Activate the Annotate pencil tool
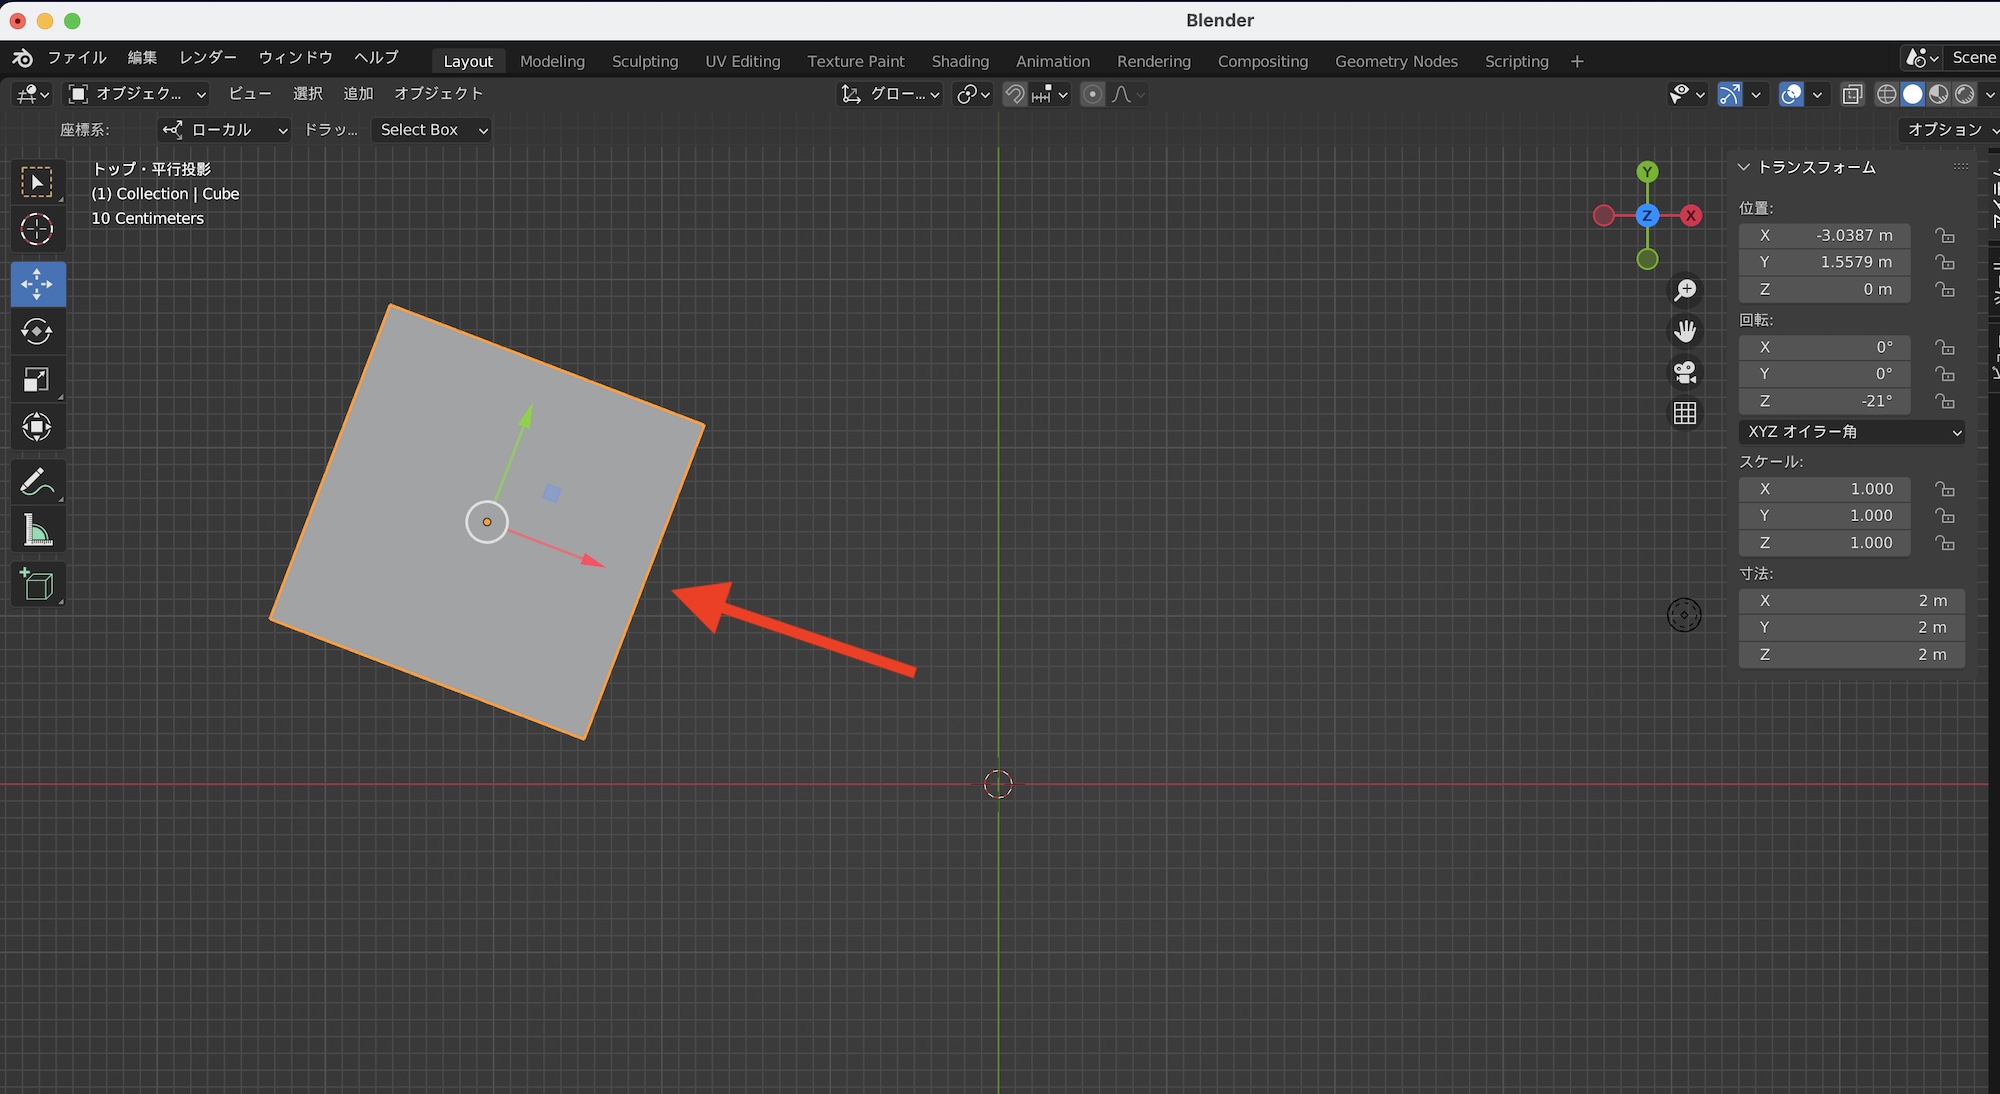The image size is (2000, 1094). tap(37, 483)
